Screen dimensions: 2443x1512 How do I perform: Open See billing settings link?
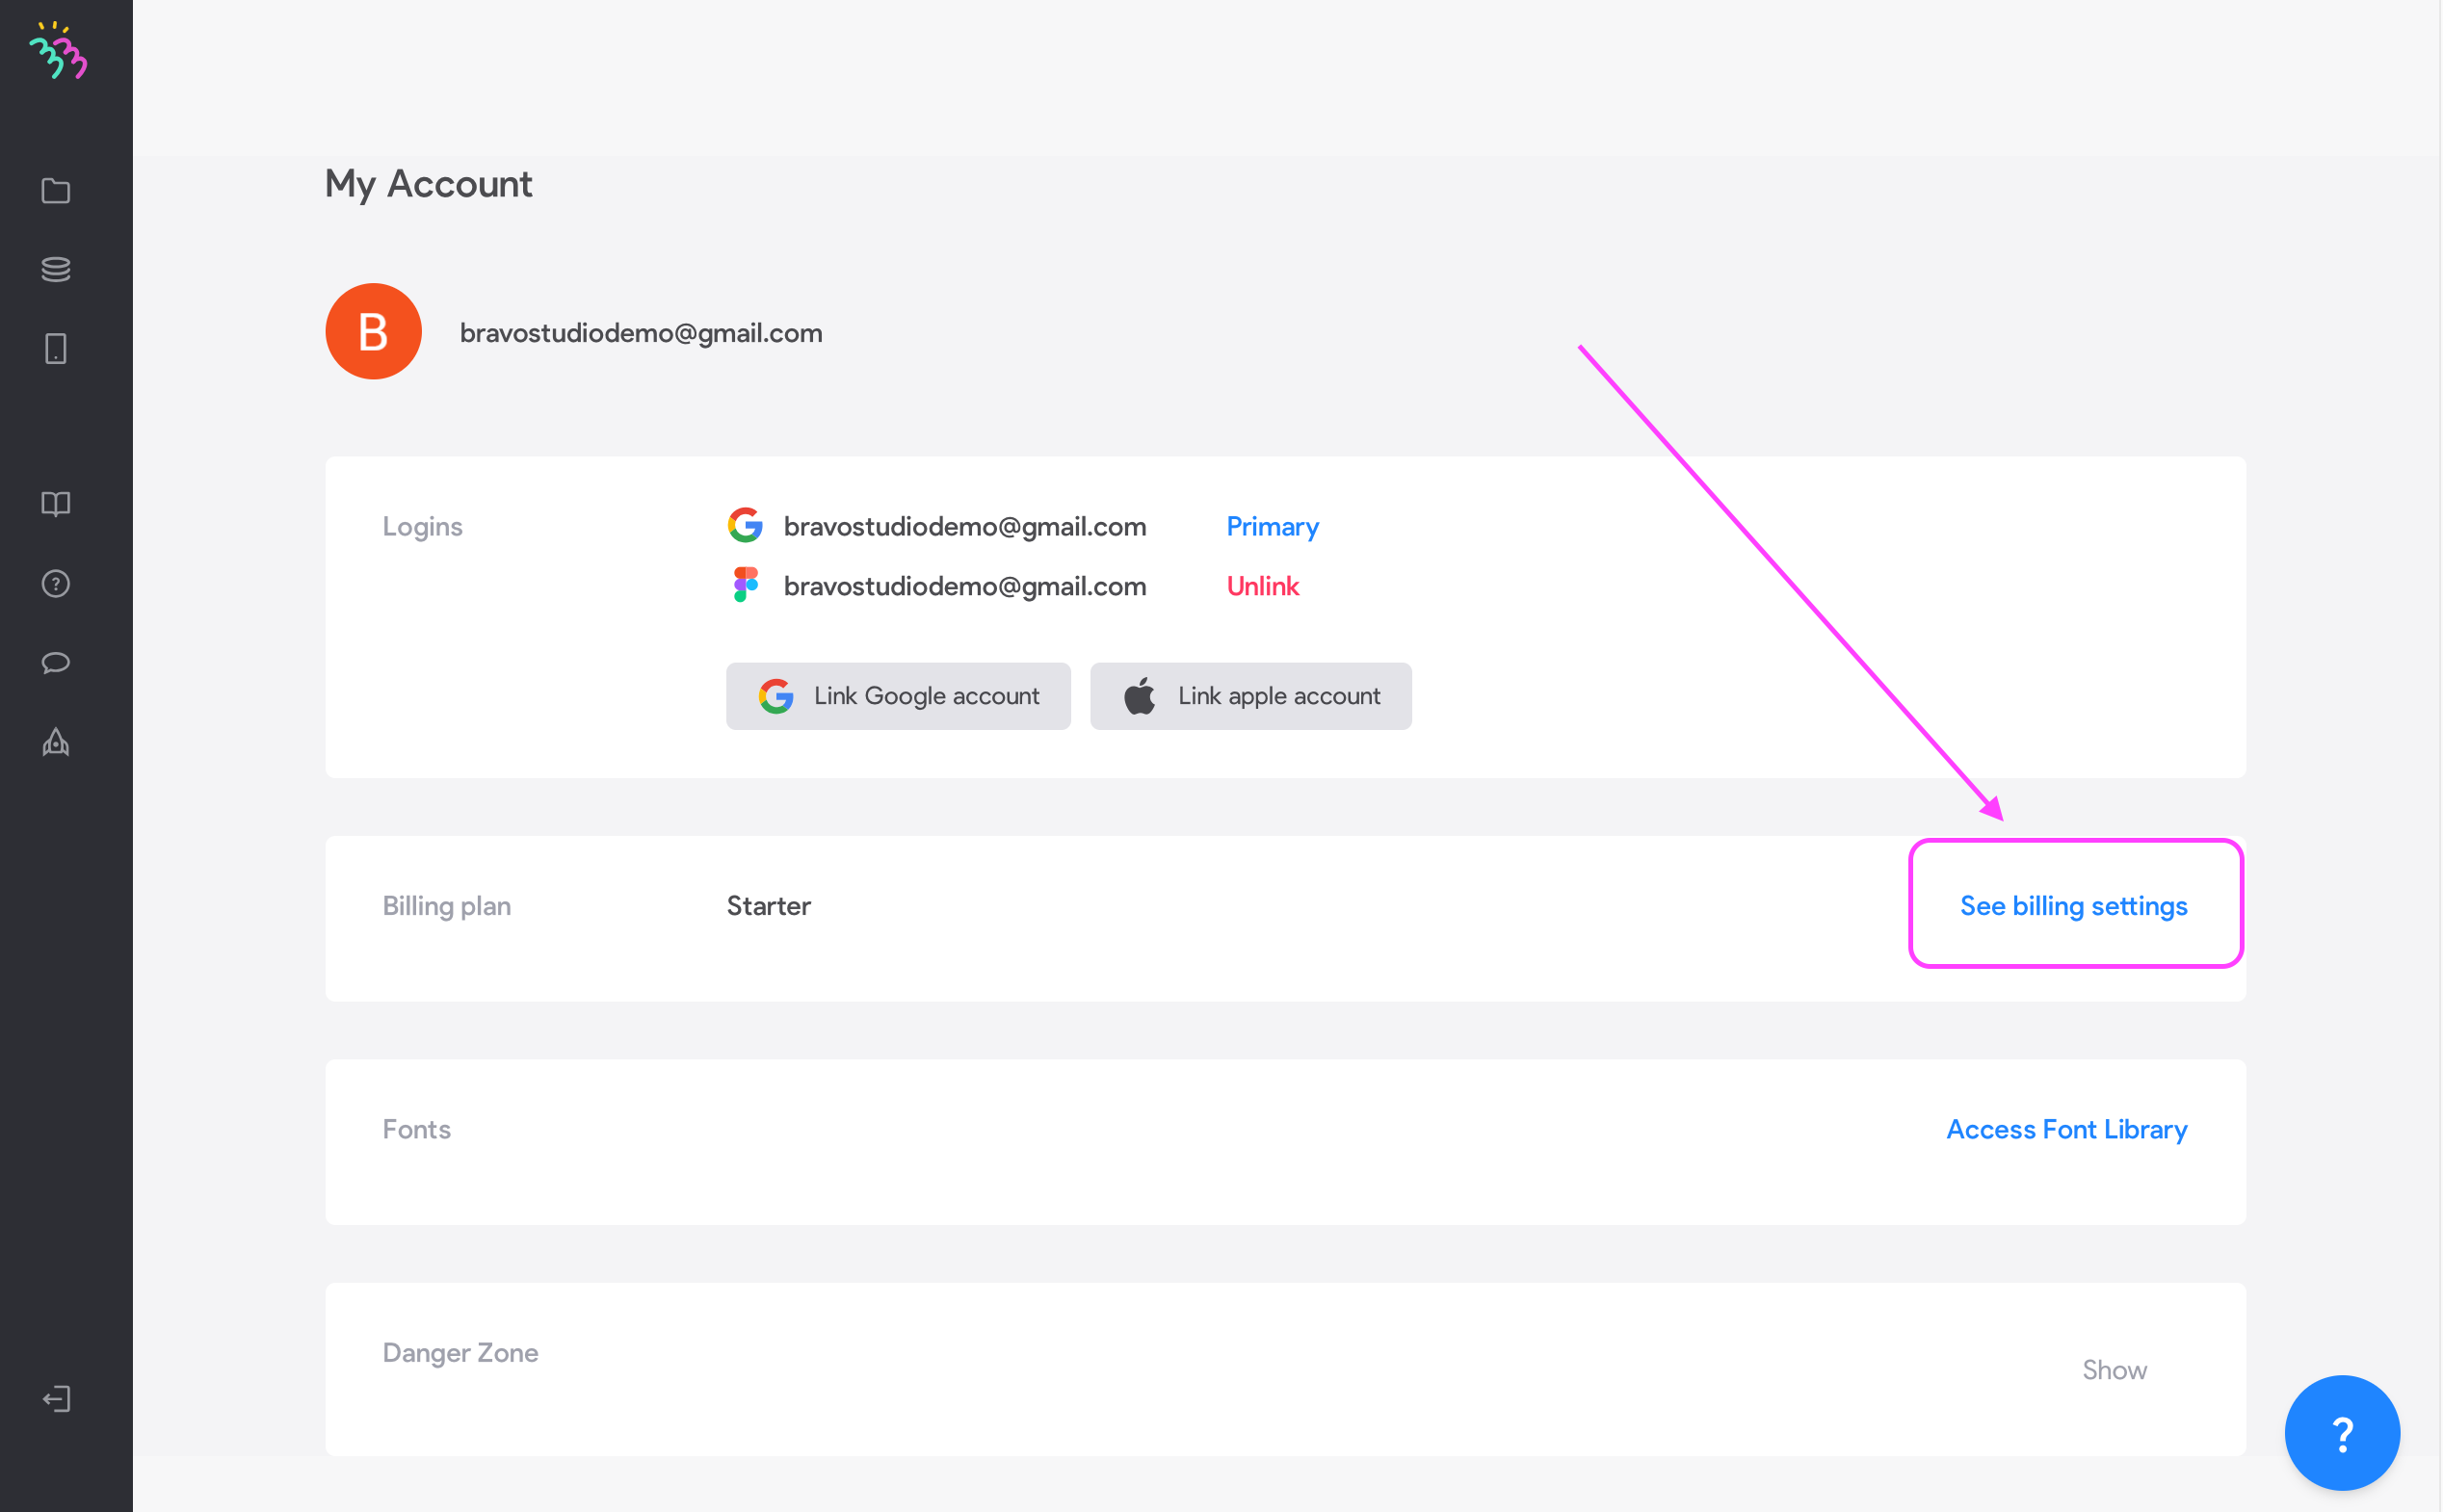(x=2073, y=906)
